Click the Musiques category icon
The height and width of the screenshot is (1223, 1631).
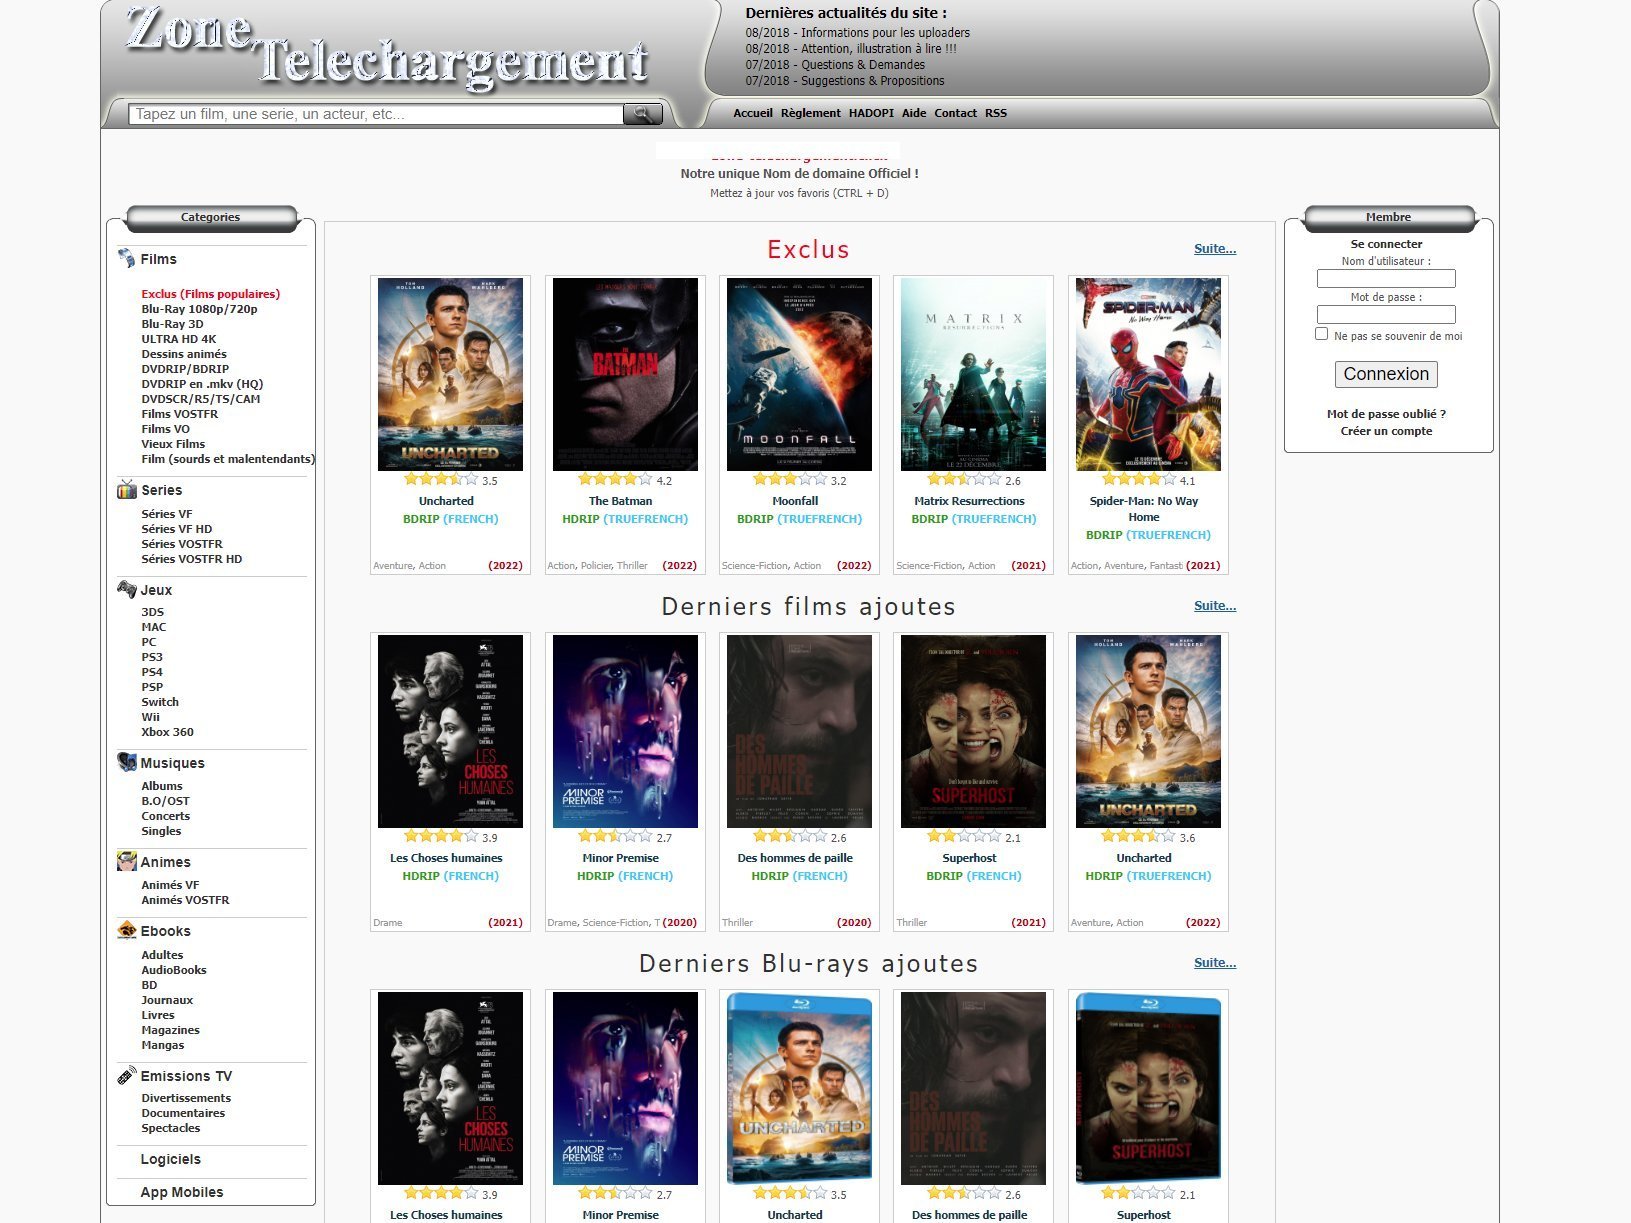click(127, 763)
